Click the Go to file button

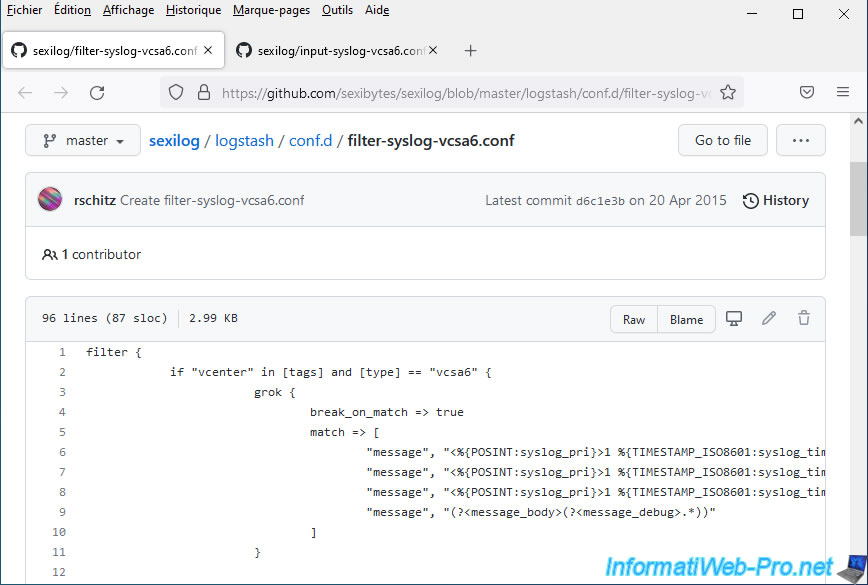click(723, 141)
